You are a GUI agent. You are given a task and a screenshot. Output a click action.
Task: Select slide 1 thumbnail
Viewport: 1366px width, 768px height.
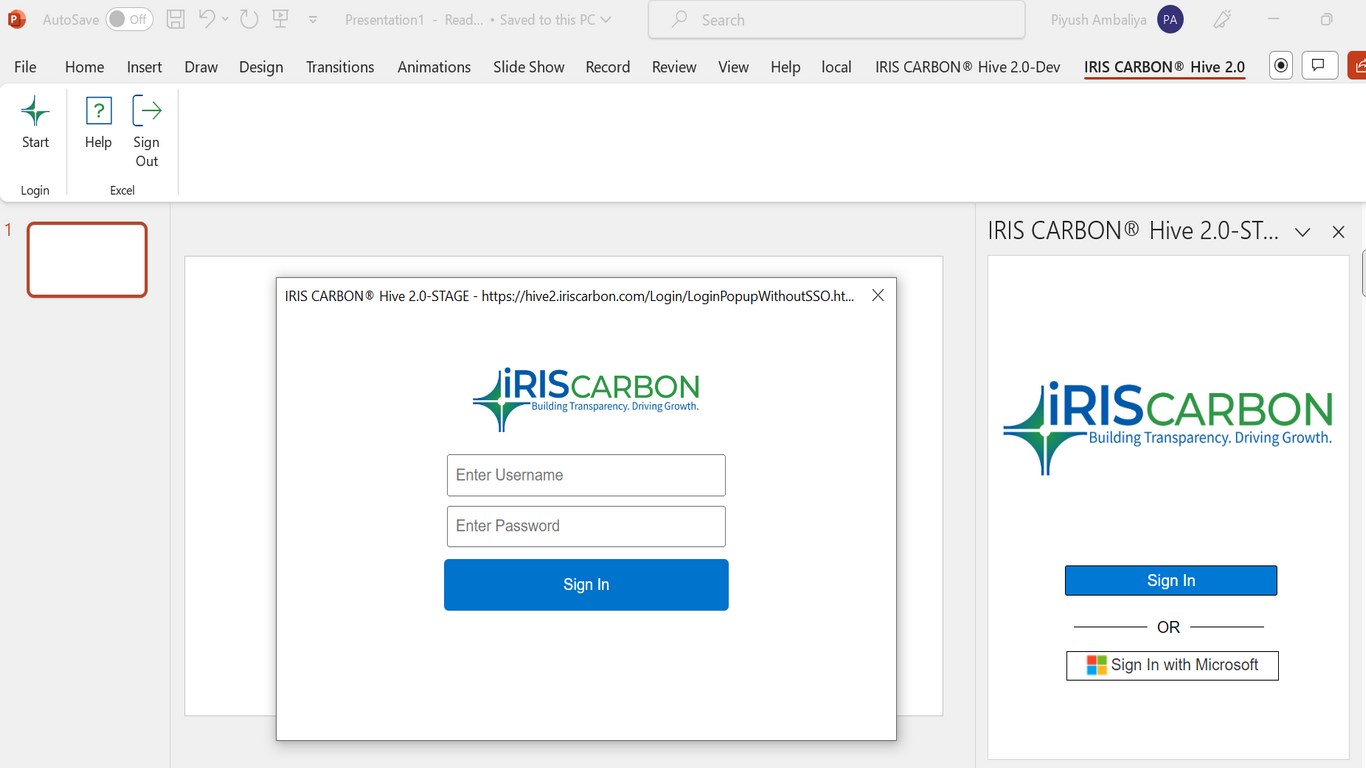[x=87, y=260]
